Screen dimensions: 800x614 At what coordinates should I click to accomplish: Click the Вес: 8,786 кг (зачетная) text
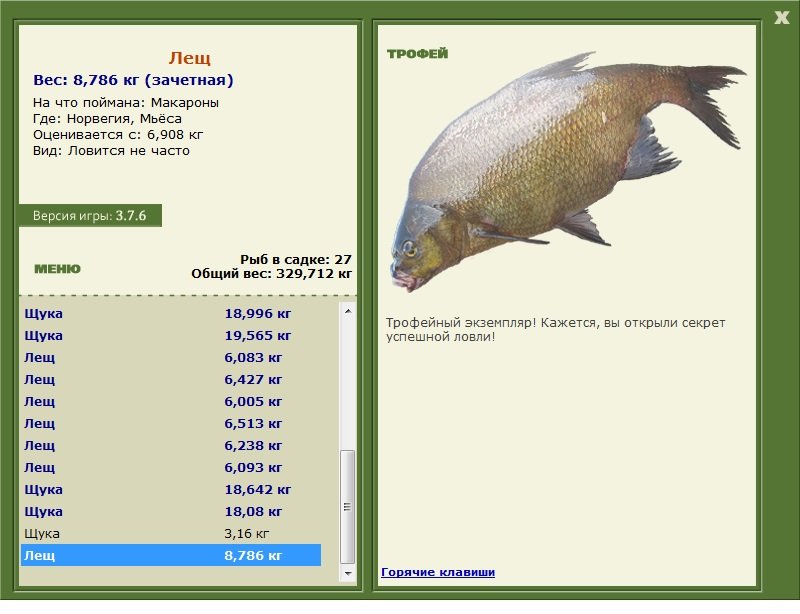(x=133, y=80)
